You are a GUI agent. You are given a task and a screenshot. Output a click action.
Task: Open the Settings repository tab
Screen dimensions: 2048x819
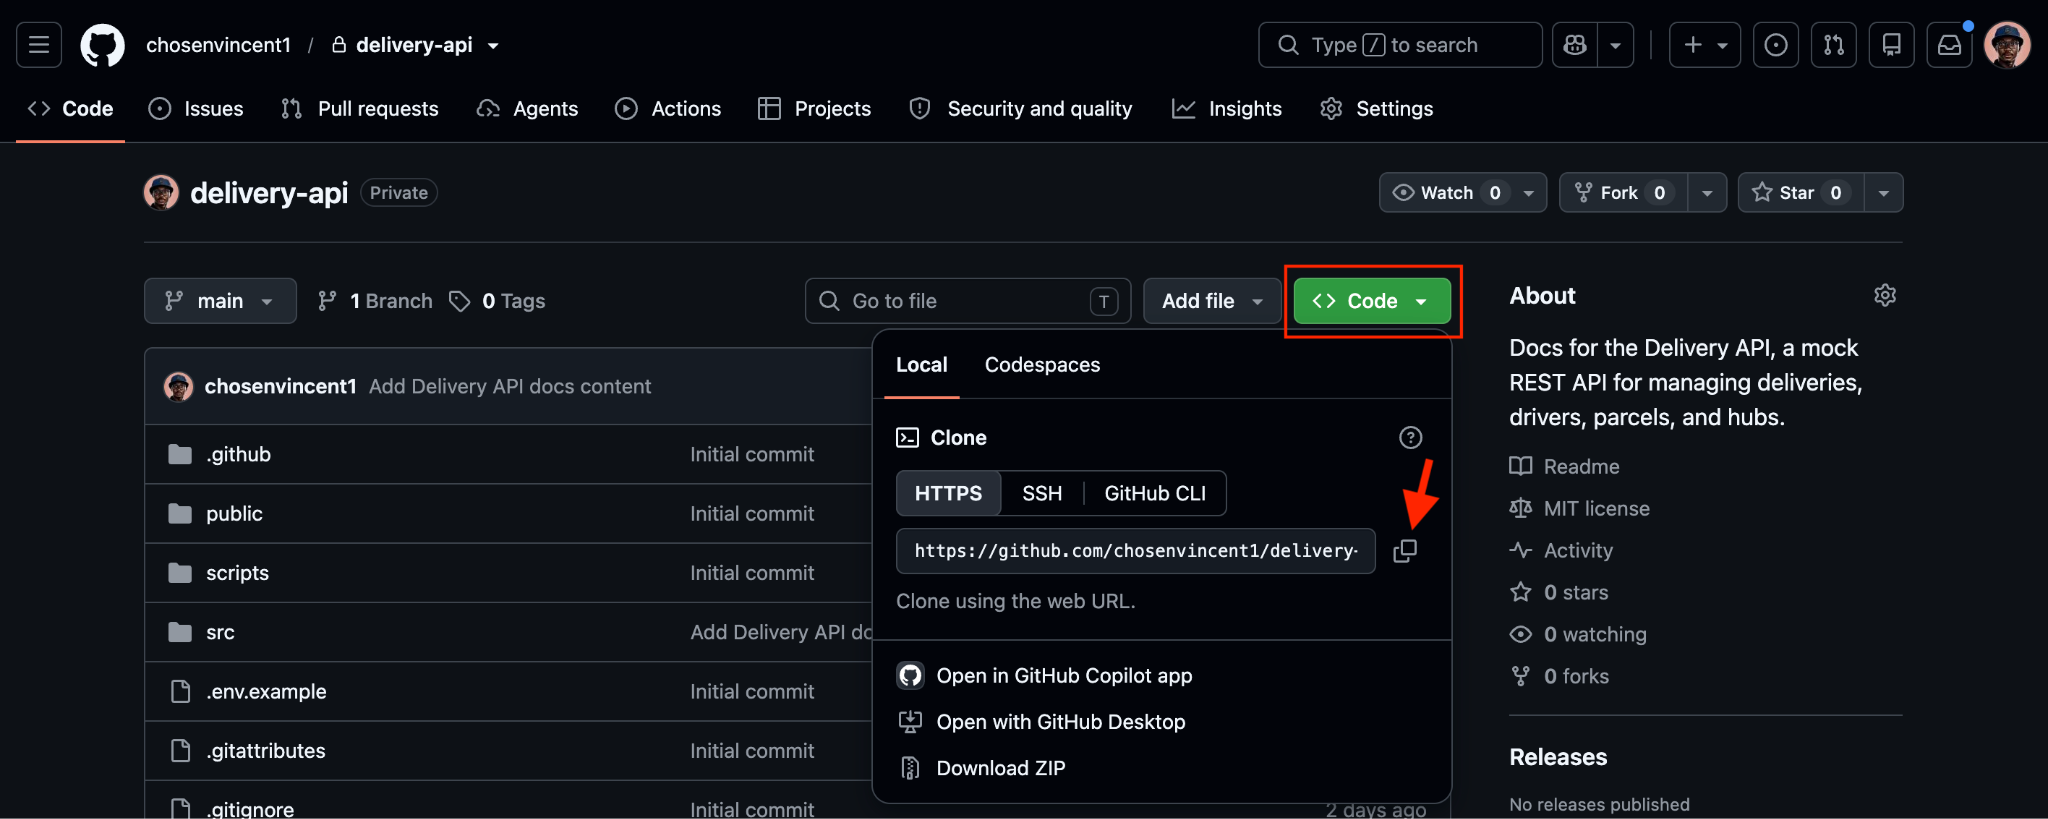pyautogui.click(x=1377, y=109)
